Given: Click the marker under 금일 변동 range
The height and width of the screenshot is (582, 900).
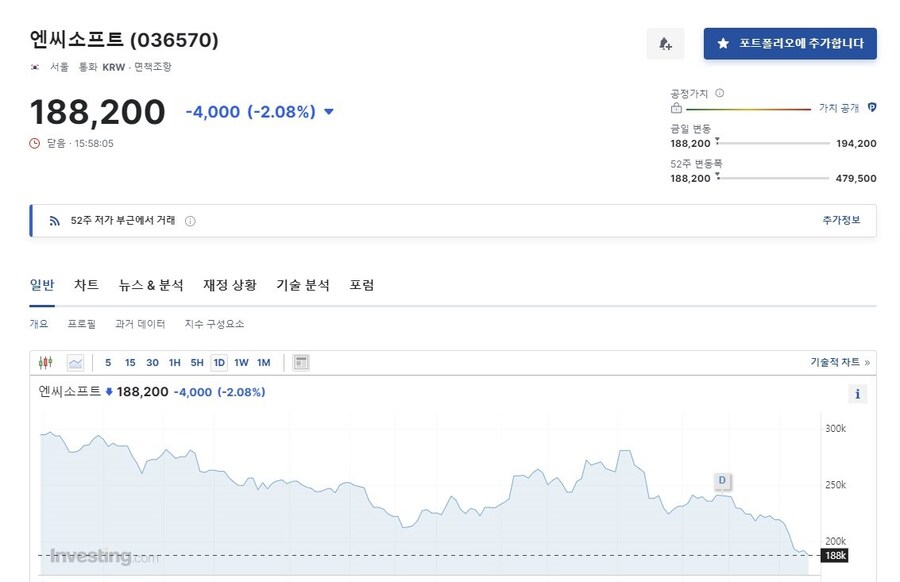Looking at the screenshot, I should tap(717, 142).
